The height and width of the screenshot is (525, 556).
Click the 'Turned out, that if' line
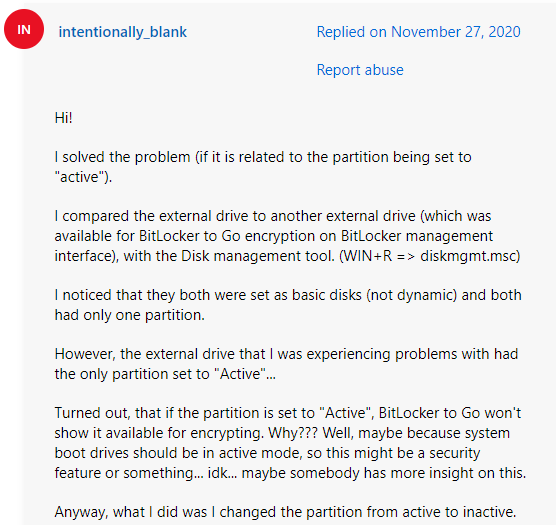click(288, 413)
